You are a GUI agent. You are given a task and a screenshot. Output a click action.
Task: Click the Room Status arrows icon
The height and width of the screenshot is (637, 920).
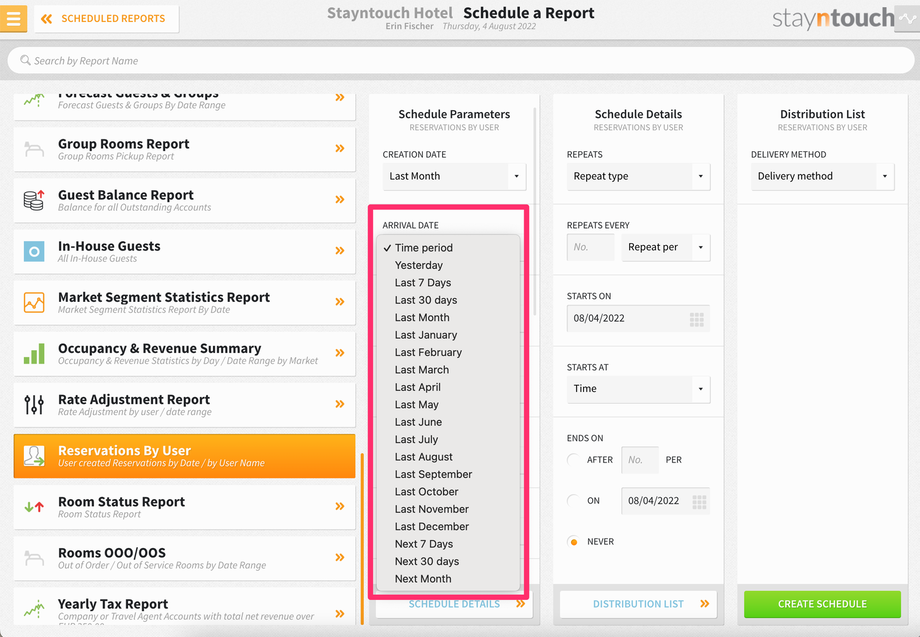tap(34, 507)
